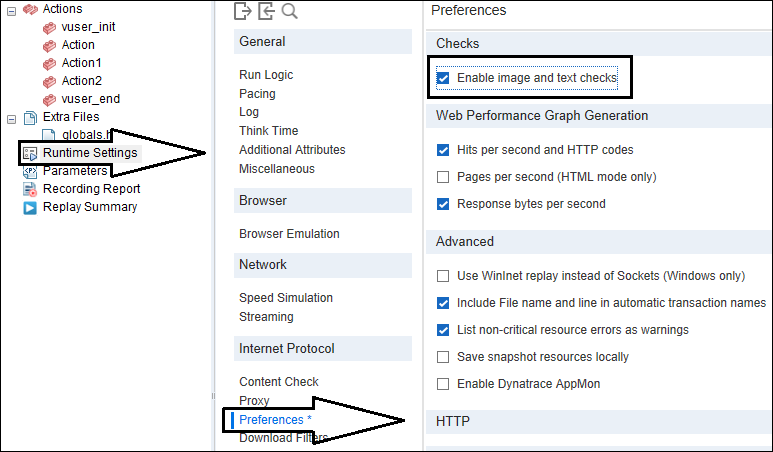773x452 pixels.
Task: Enable Pages per second (HTML mode only)
Action: [443, 177]
